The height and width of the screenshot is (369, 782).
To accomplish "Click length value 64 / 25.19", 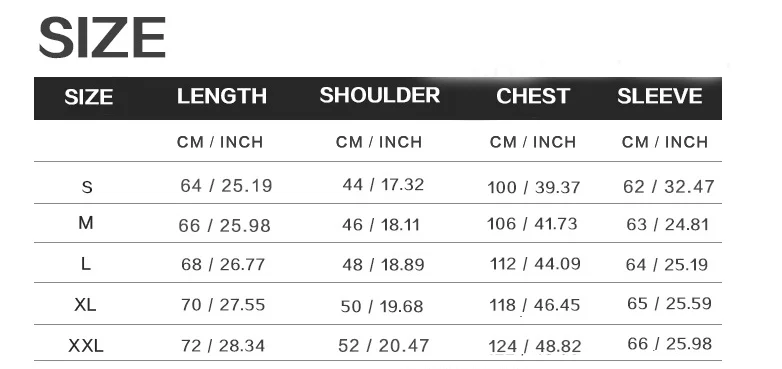I will (226, 185).
